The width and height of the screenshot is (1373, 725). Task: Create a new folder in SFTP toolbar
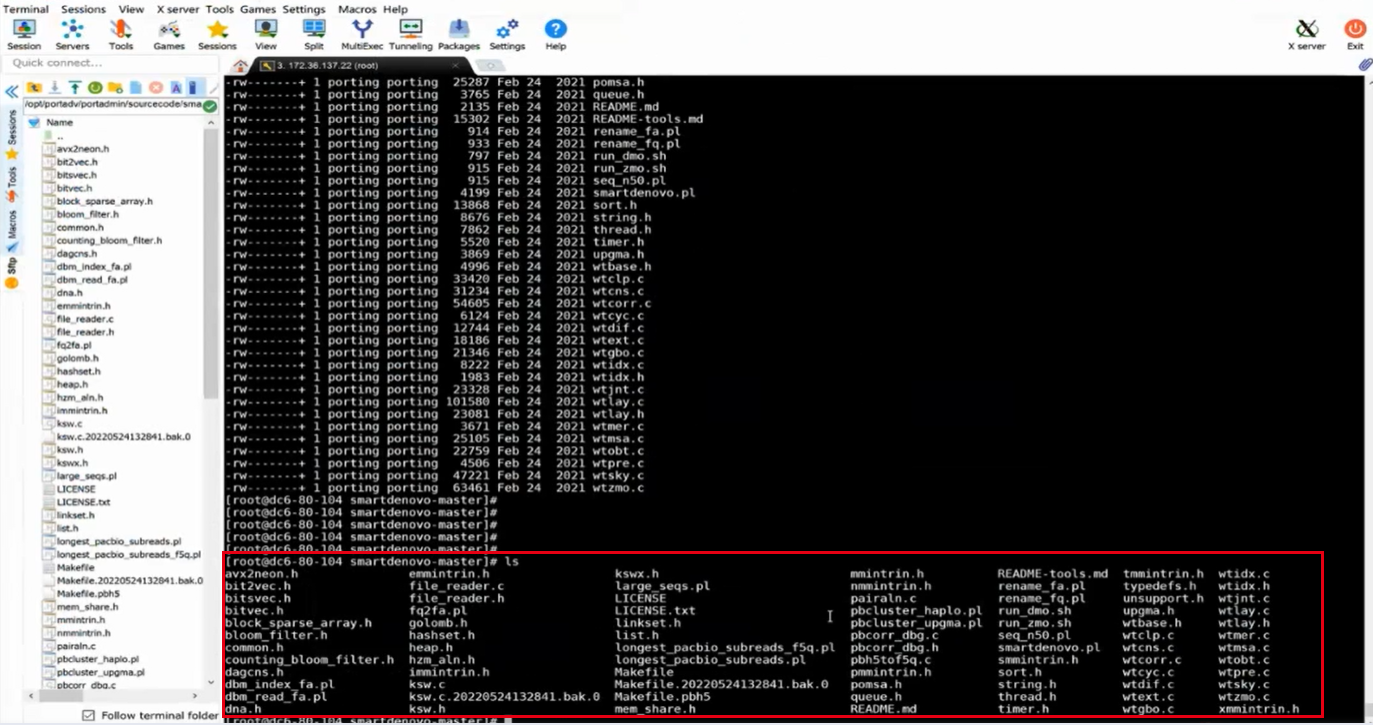[115, 88]
